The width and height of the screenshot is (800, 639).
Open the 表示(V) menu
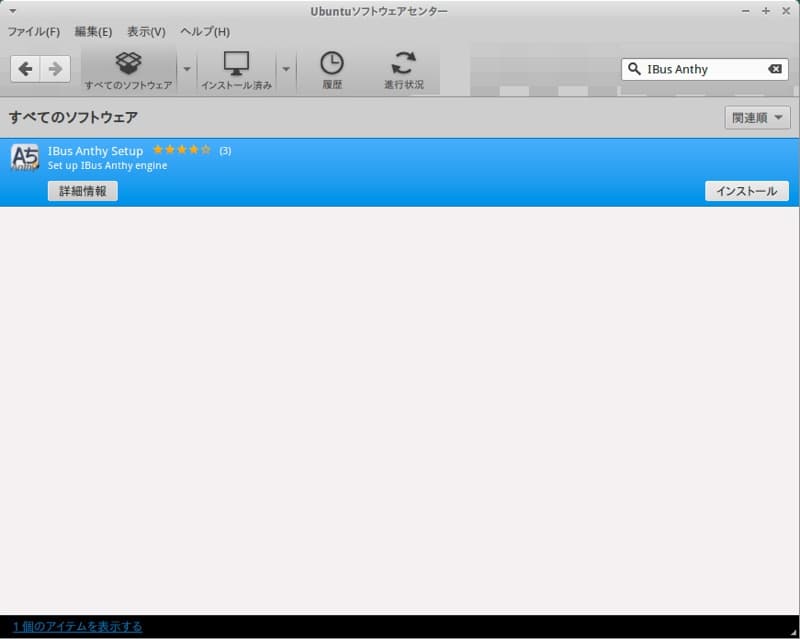click(x=146, y=32)
